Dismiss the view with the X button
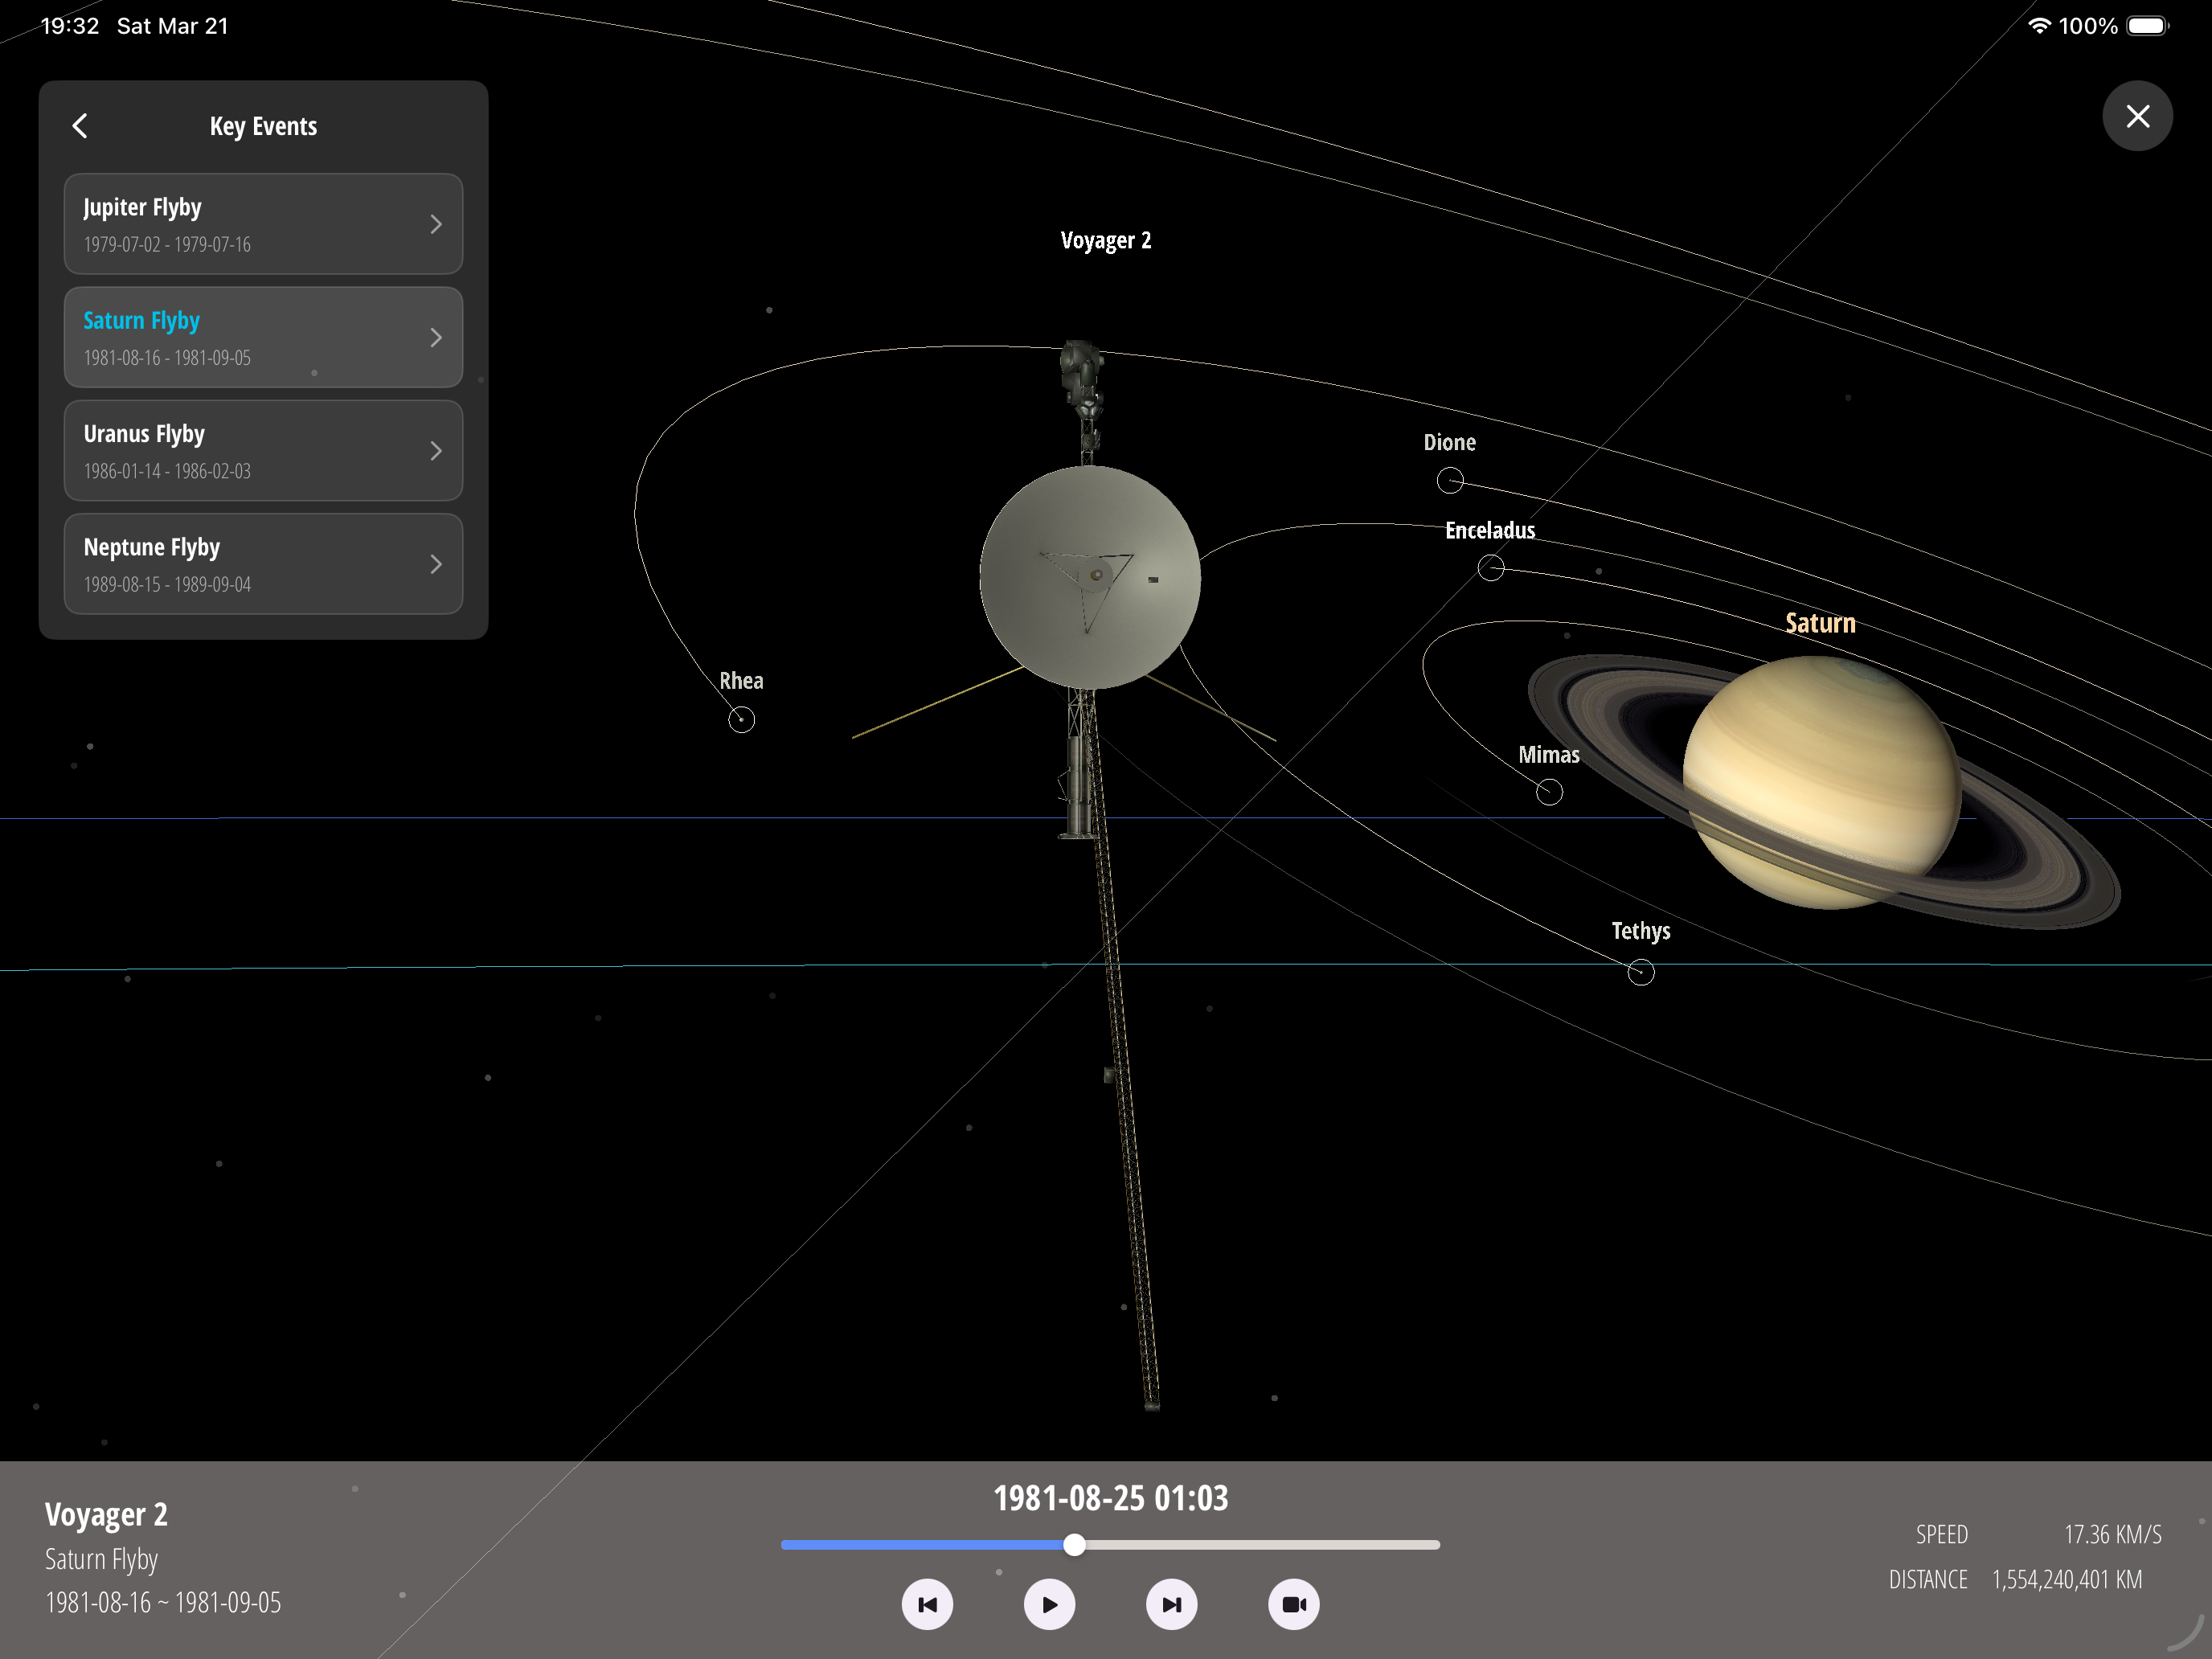The width and height of the screenshot is (2212, 1659). coord(2137,116)
